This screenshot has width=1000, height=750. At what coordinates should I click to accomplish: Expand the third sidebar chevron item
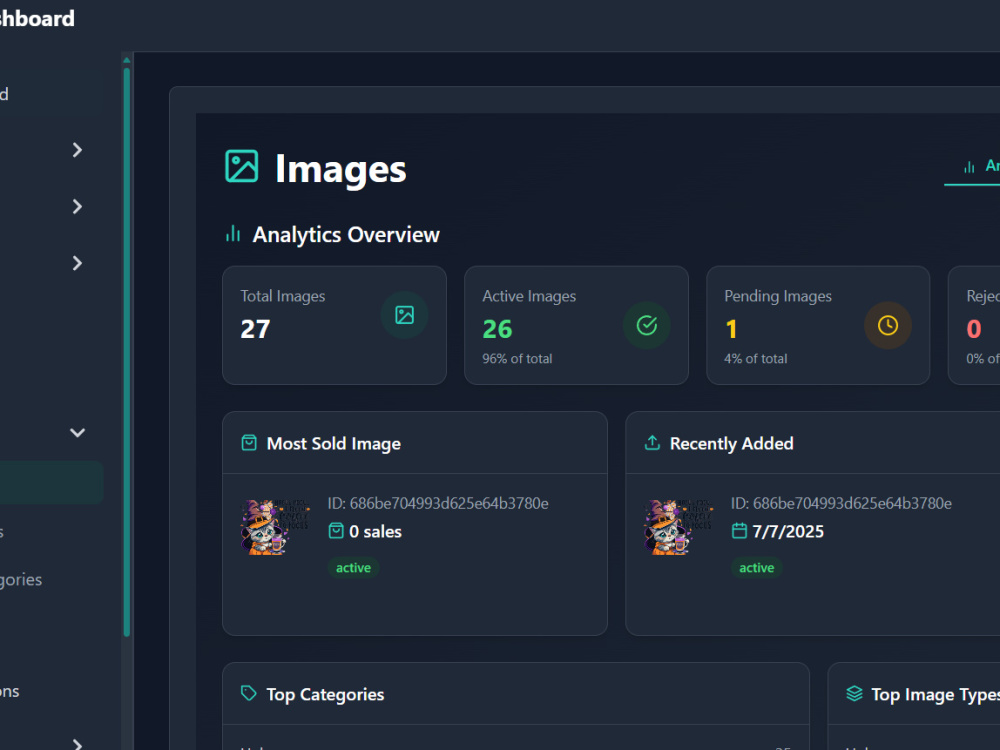pyautogui.click(x=77, y=263)
